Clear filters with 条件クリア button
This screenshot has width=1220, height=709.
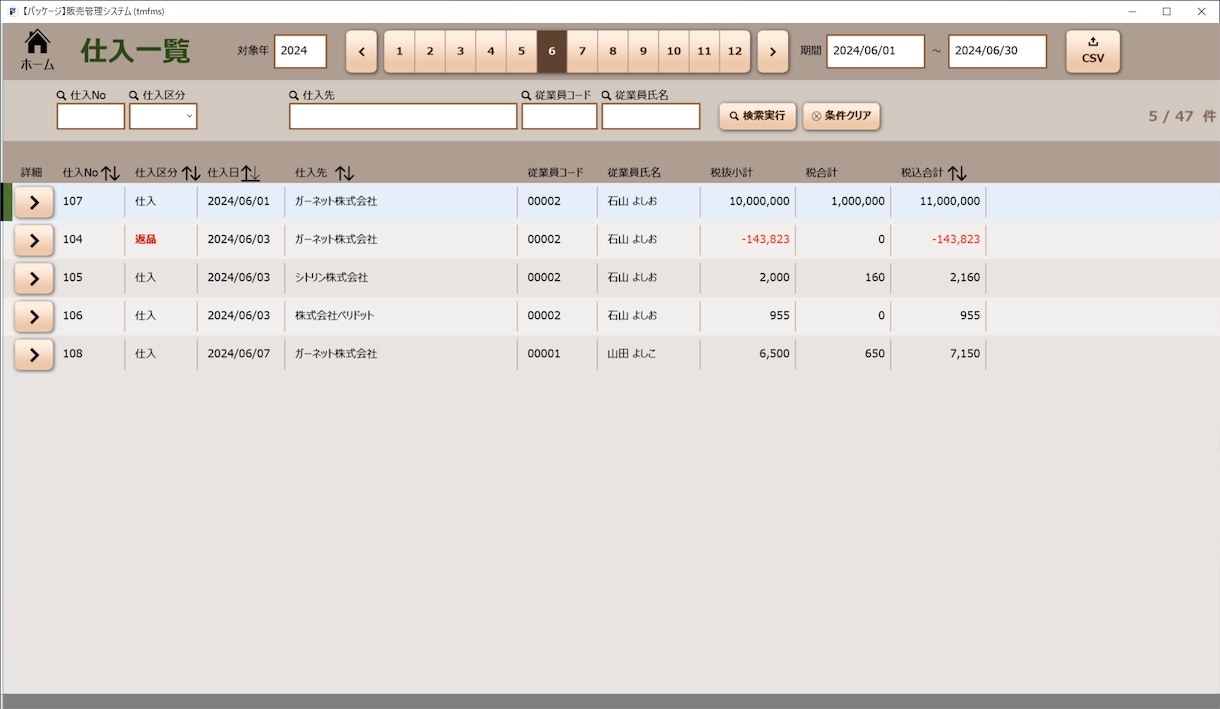click(x=841, y=116)
